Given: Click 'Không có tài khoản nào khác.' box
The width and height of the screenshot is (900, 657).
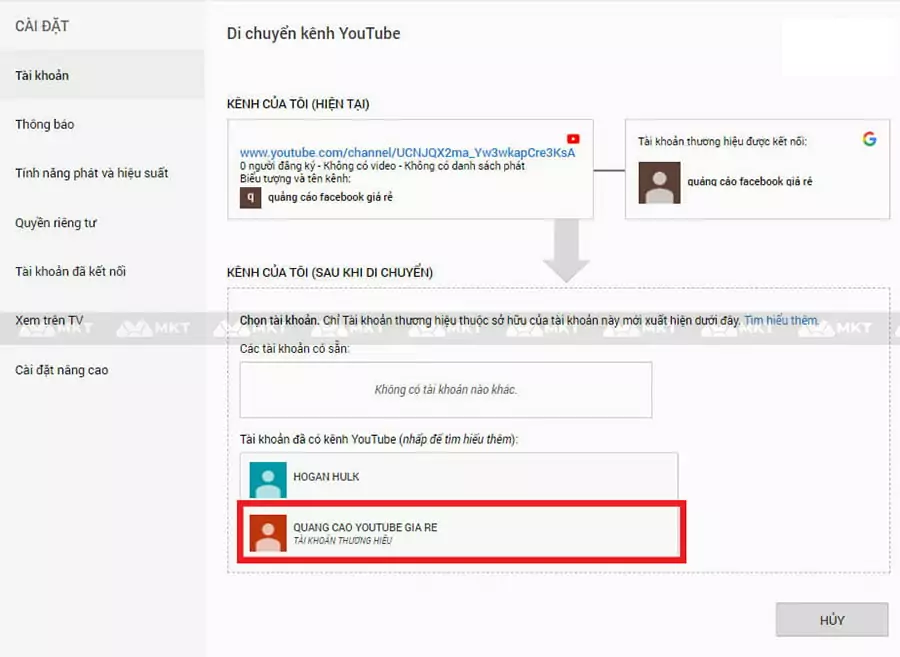Looking at the screenshot, I should pyautogui.click(x=446, y=390).
